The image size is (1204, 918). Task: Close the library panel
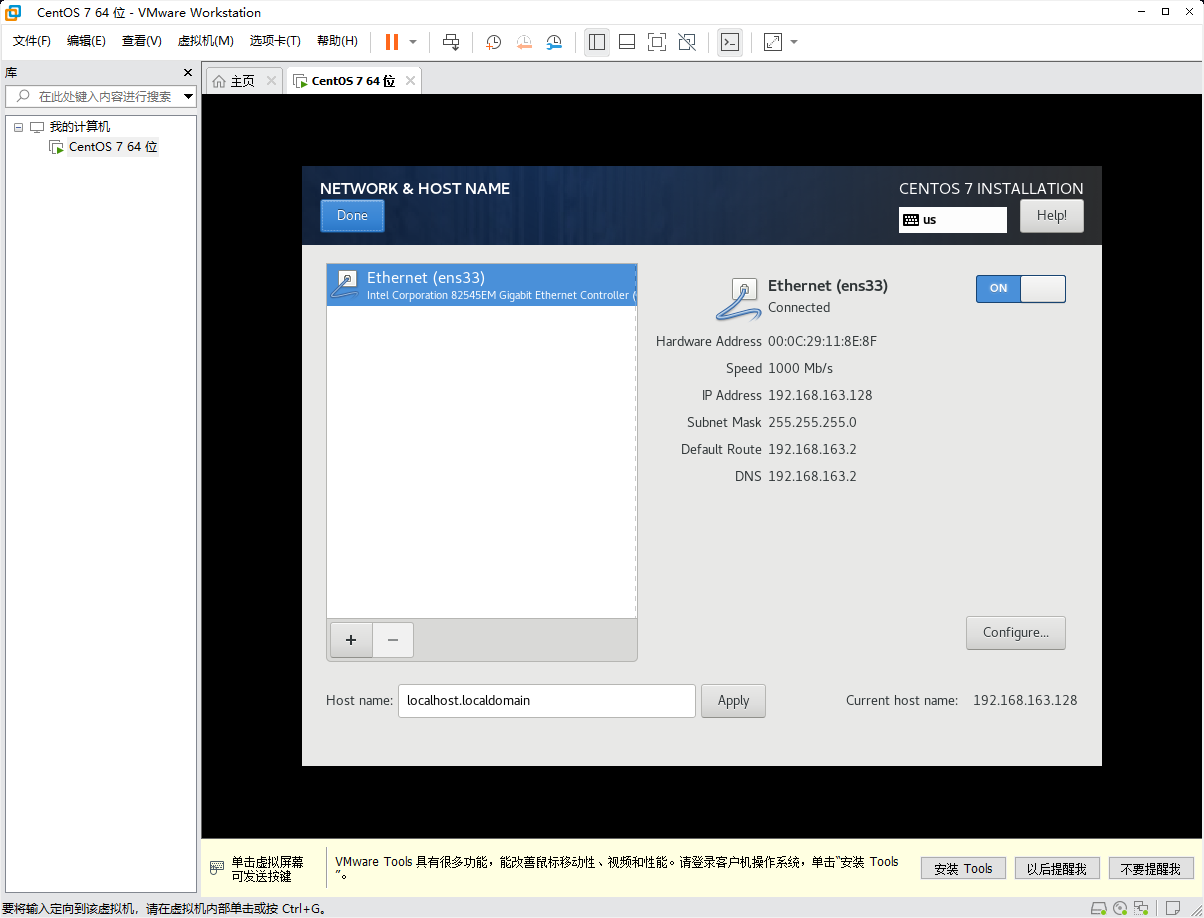coord(187,73)
